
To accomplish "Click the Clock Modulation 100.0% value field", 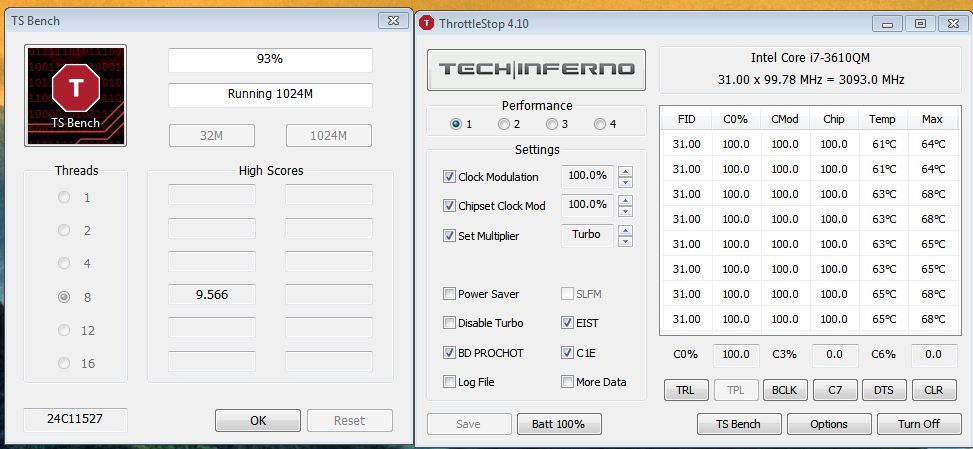I will click(587, 176).
